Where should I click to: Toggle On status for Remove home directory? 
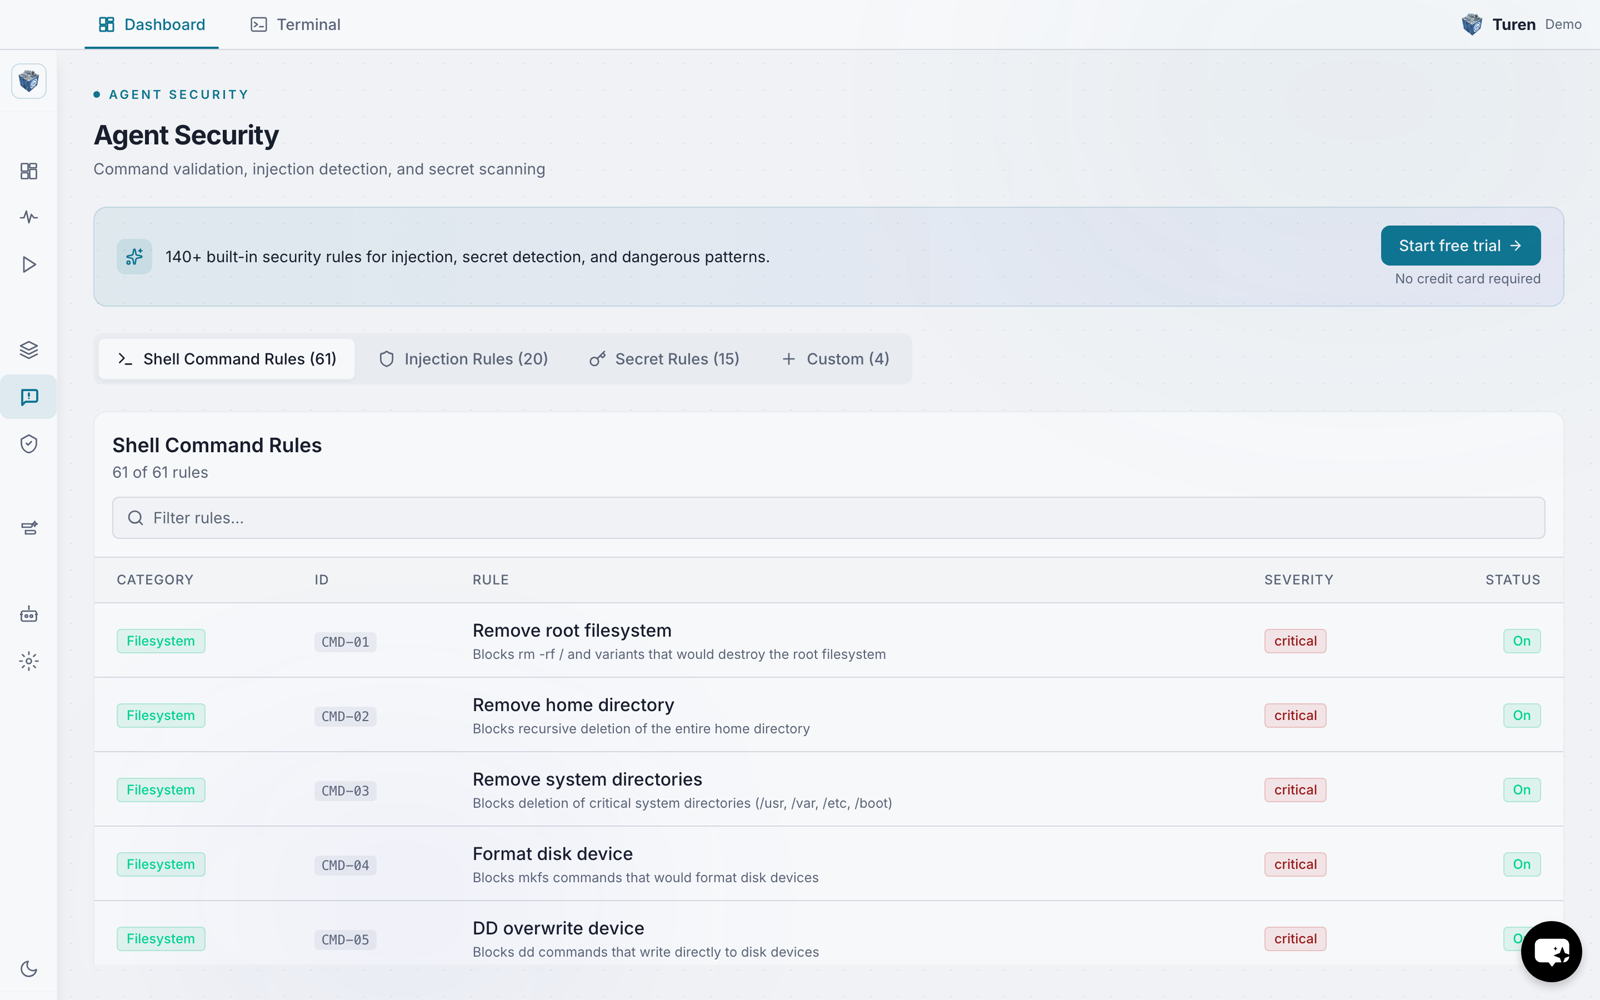[x=1521, y=715]
